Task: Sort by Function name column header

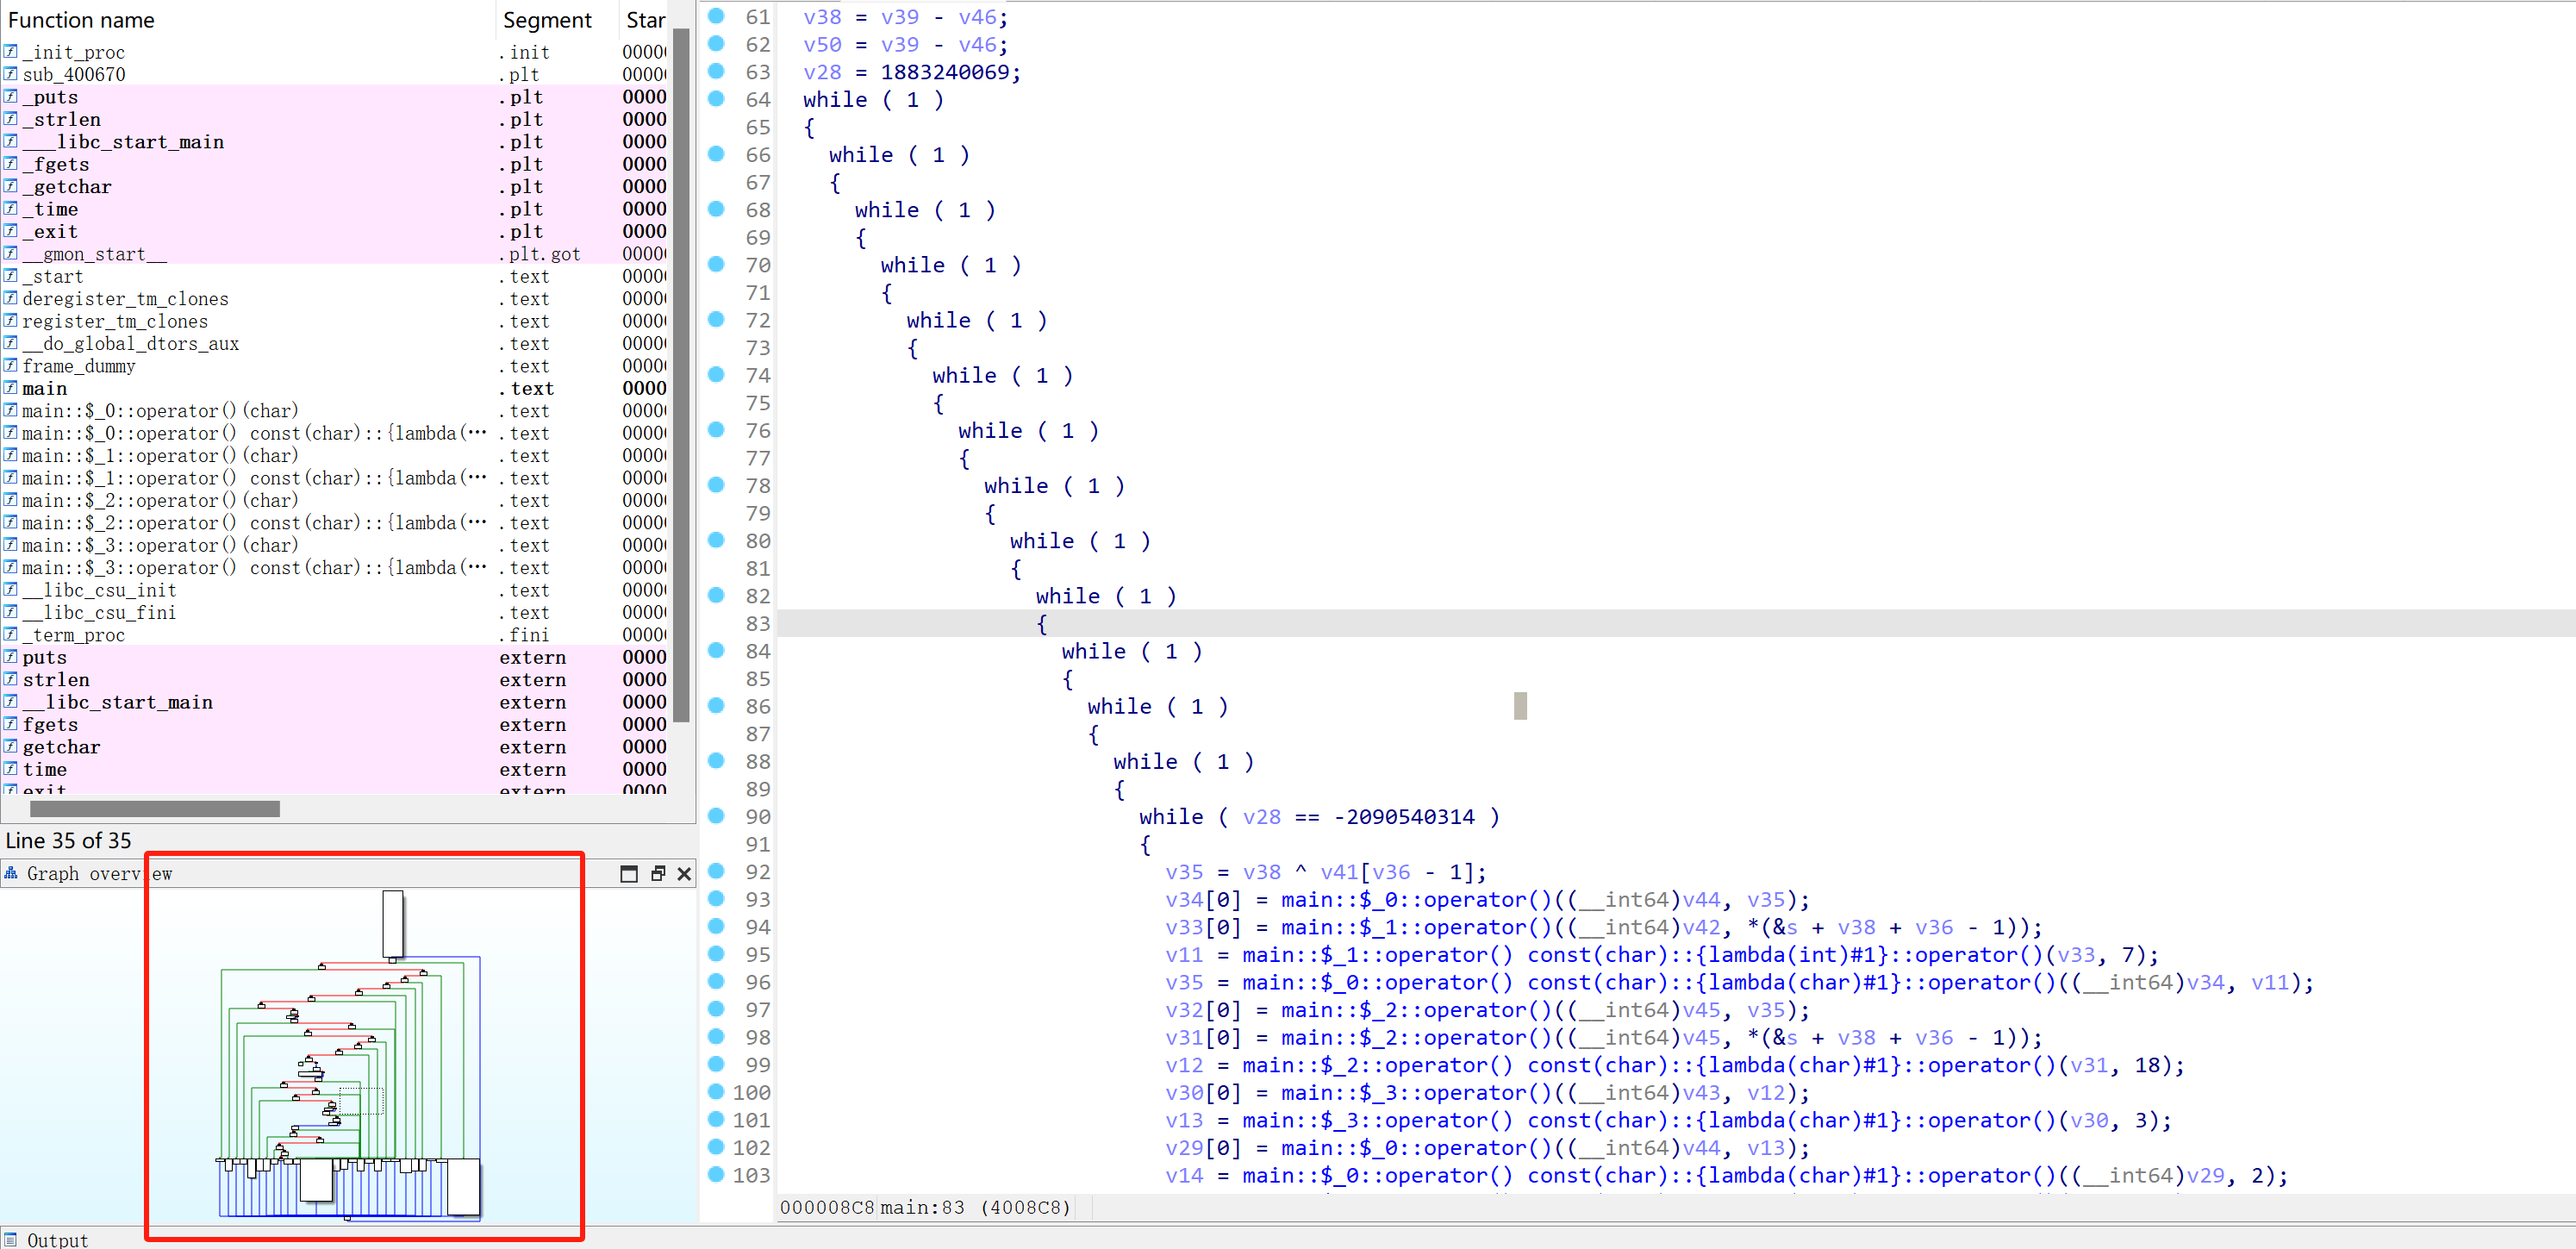Action: coord(81,20)
